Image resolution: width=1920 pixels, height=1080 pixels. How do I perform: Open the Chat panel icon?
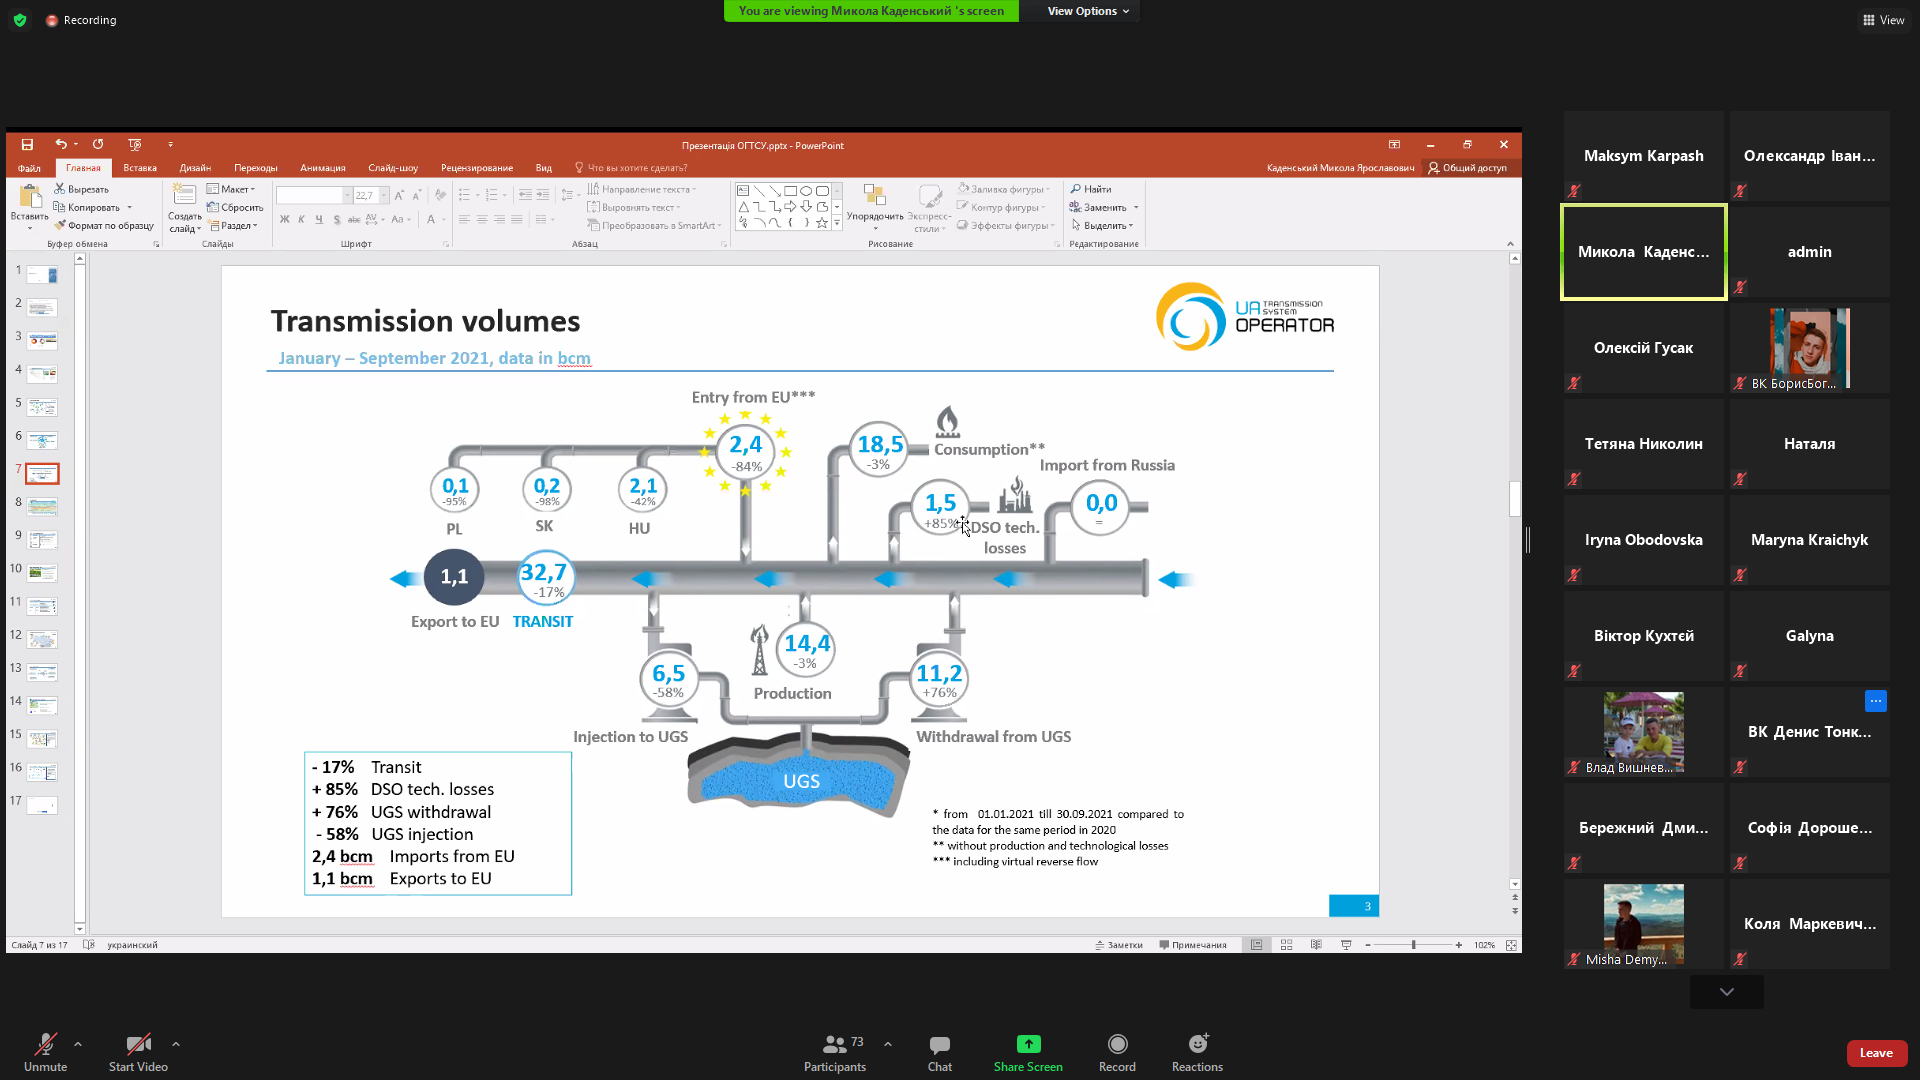pyautogui.click(x=939, y=1045)
